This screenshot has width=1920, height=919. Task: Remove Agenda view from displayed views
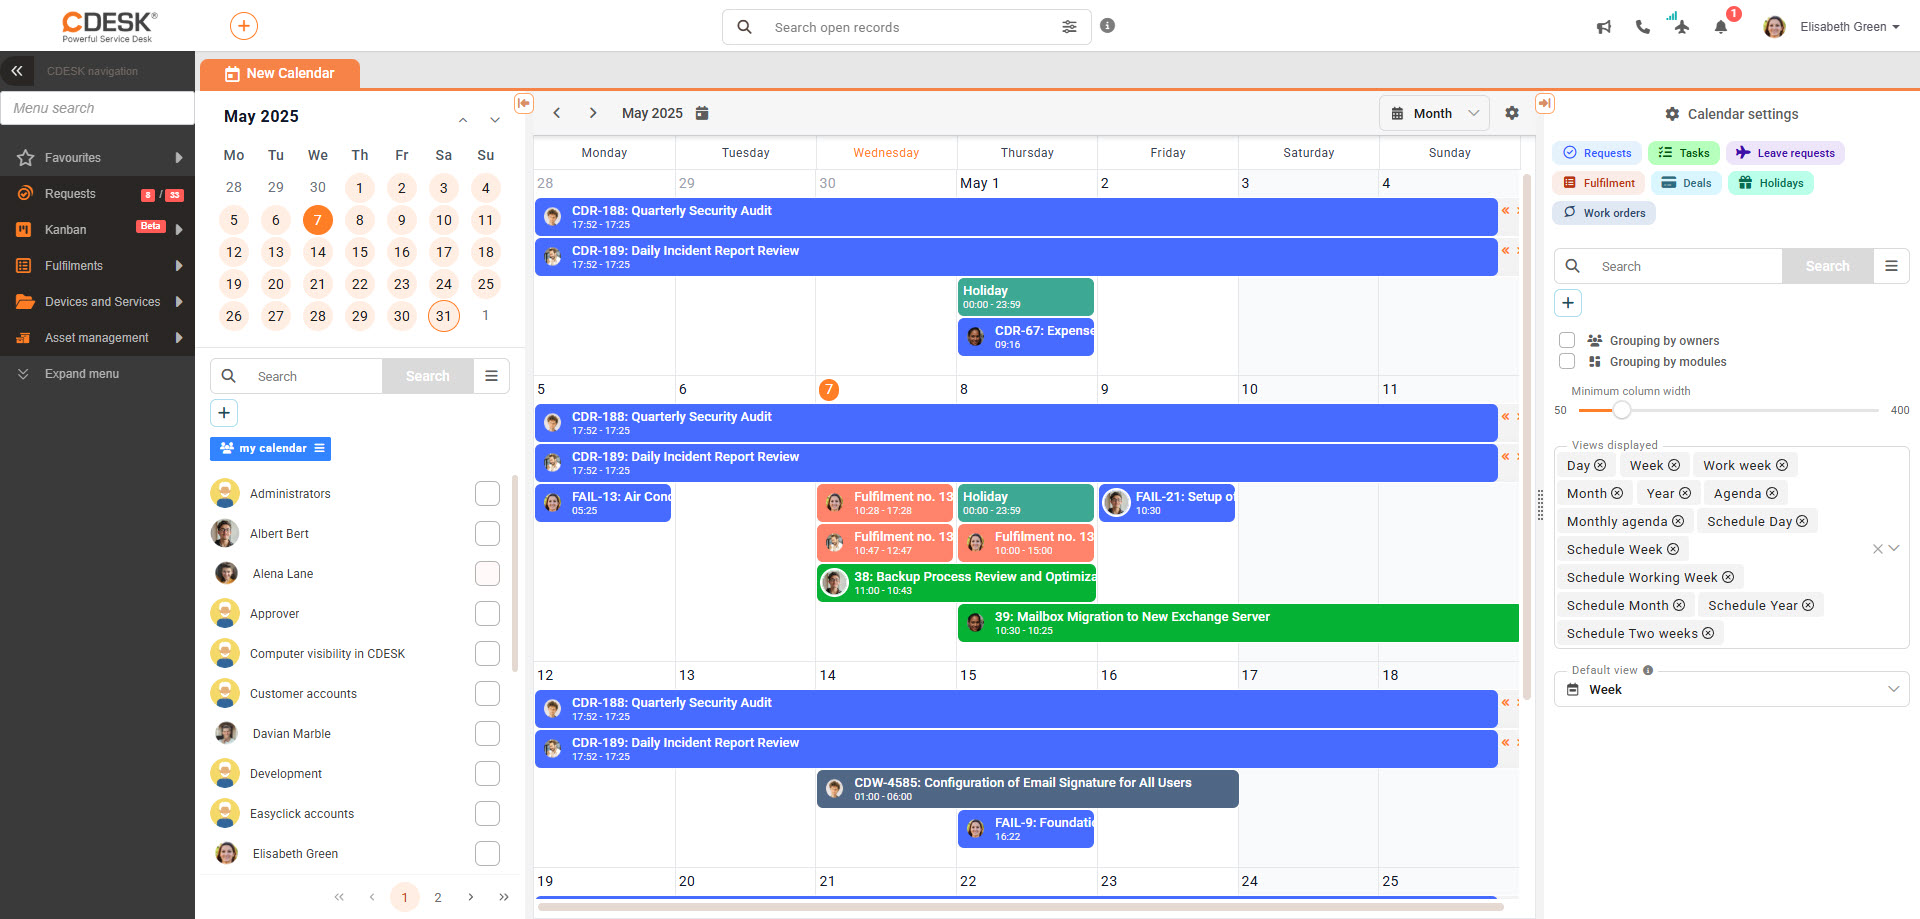[x=1772, y=494]
